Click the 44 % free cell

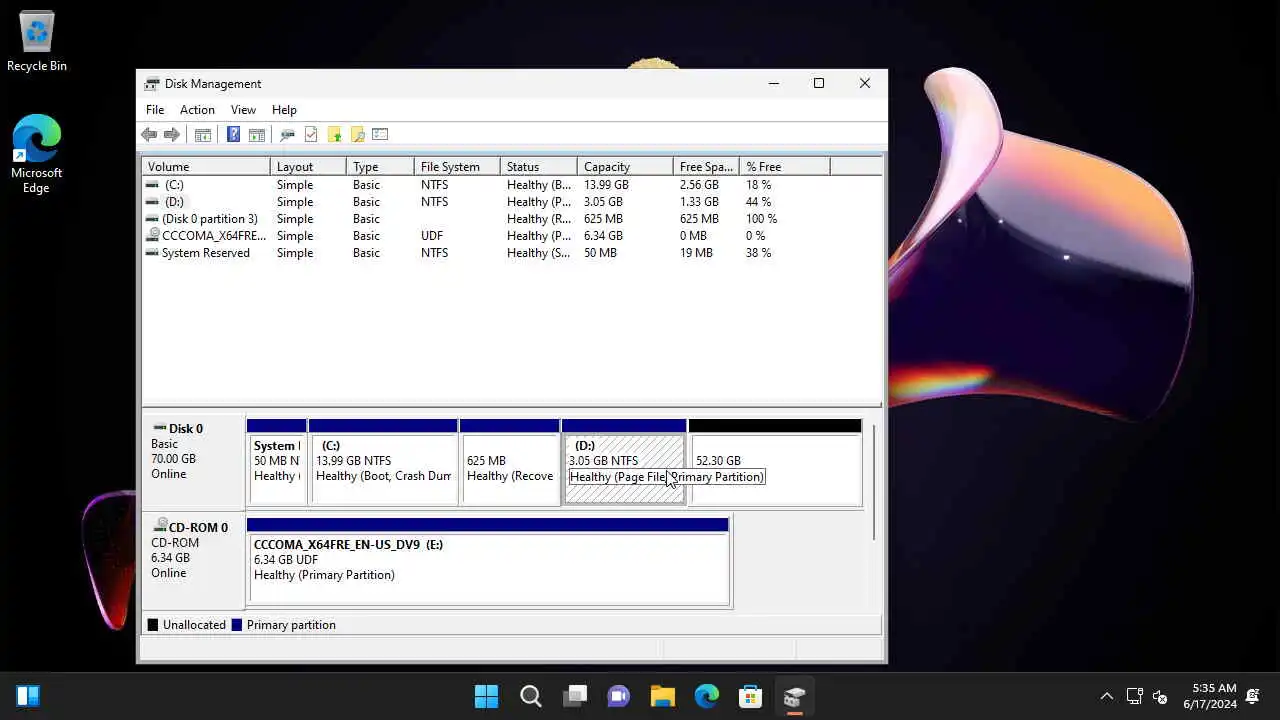[758, 202]
